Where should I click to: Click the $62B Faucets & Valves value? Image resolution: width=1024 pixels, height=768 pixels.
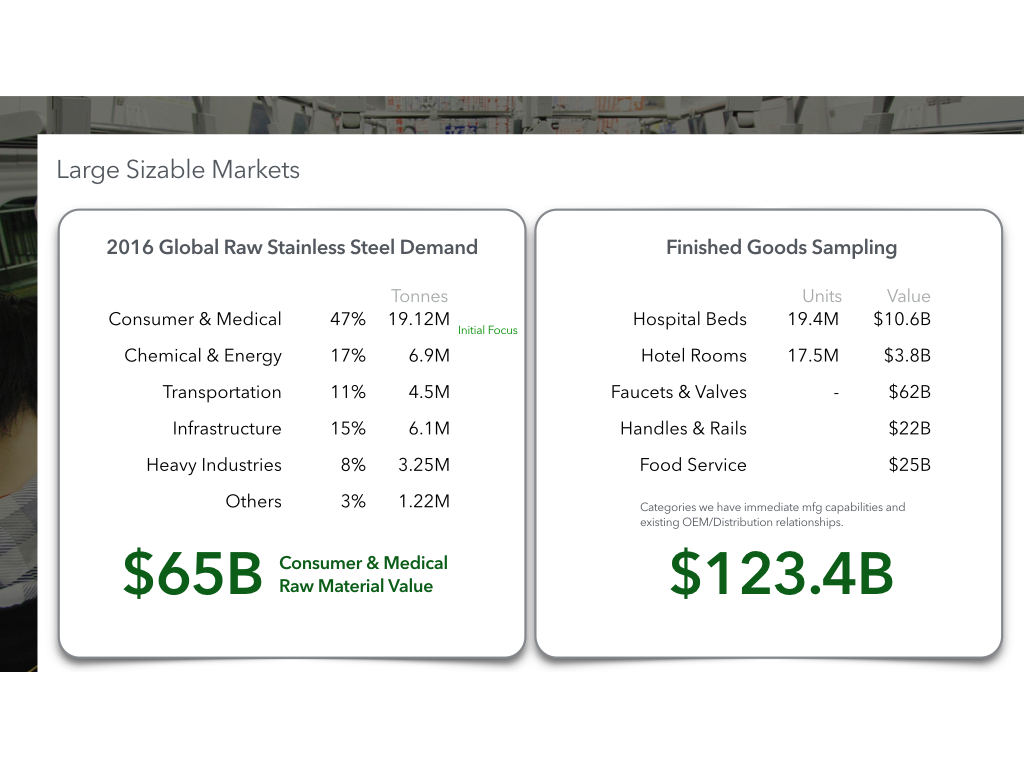909,392
